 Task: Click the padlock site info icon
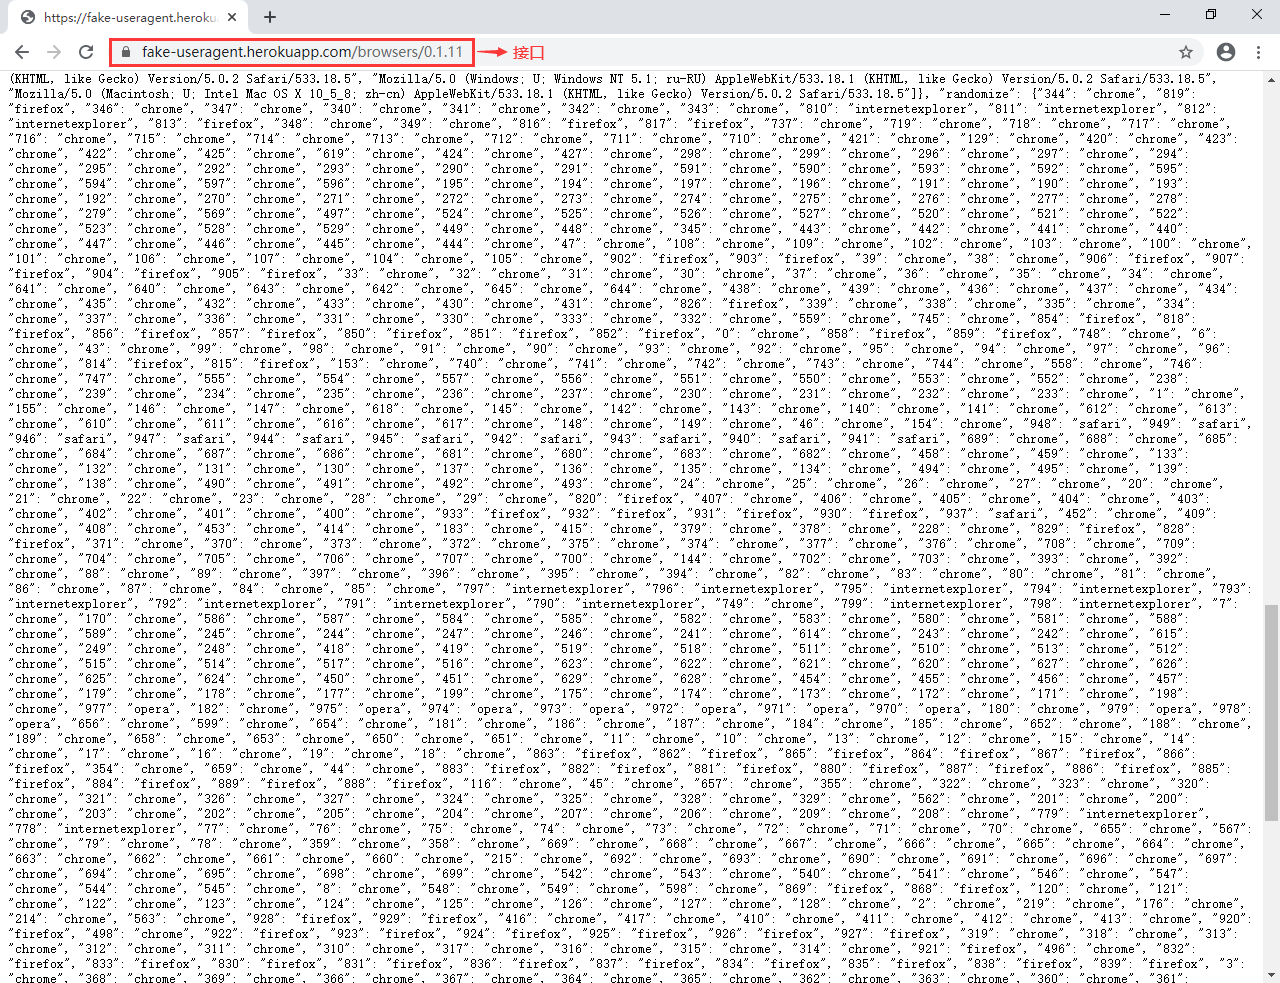125,52
